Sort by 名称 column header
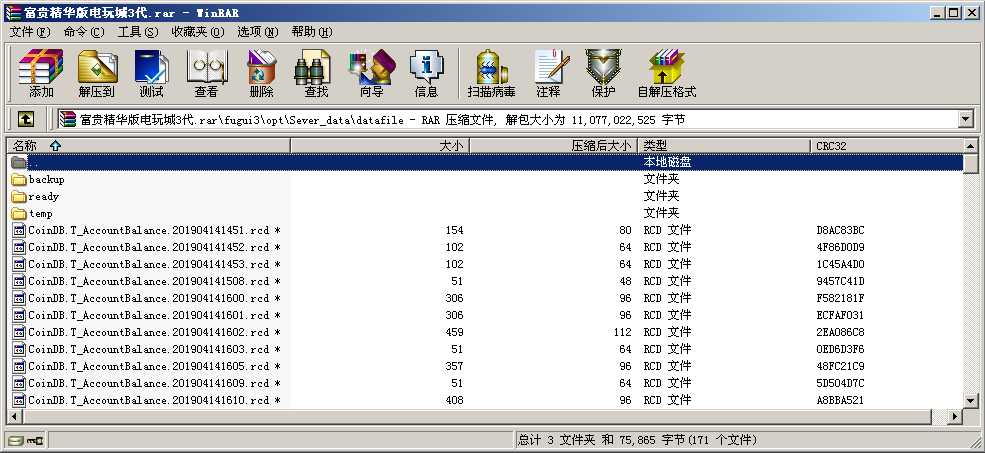The width and height of the screenshot is (985, 453). pyautogui.click(x=149, y=146)
